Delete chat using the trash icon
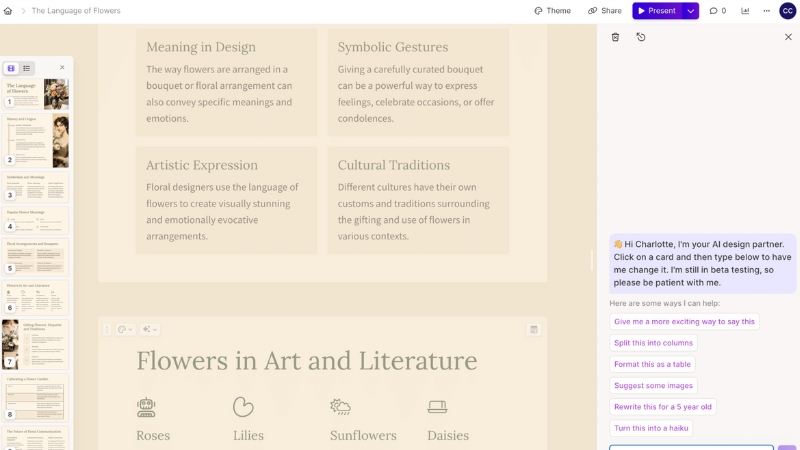 [615, 37]
